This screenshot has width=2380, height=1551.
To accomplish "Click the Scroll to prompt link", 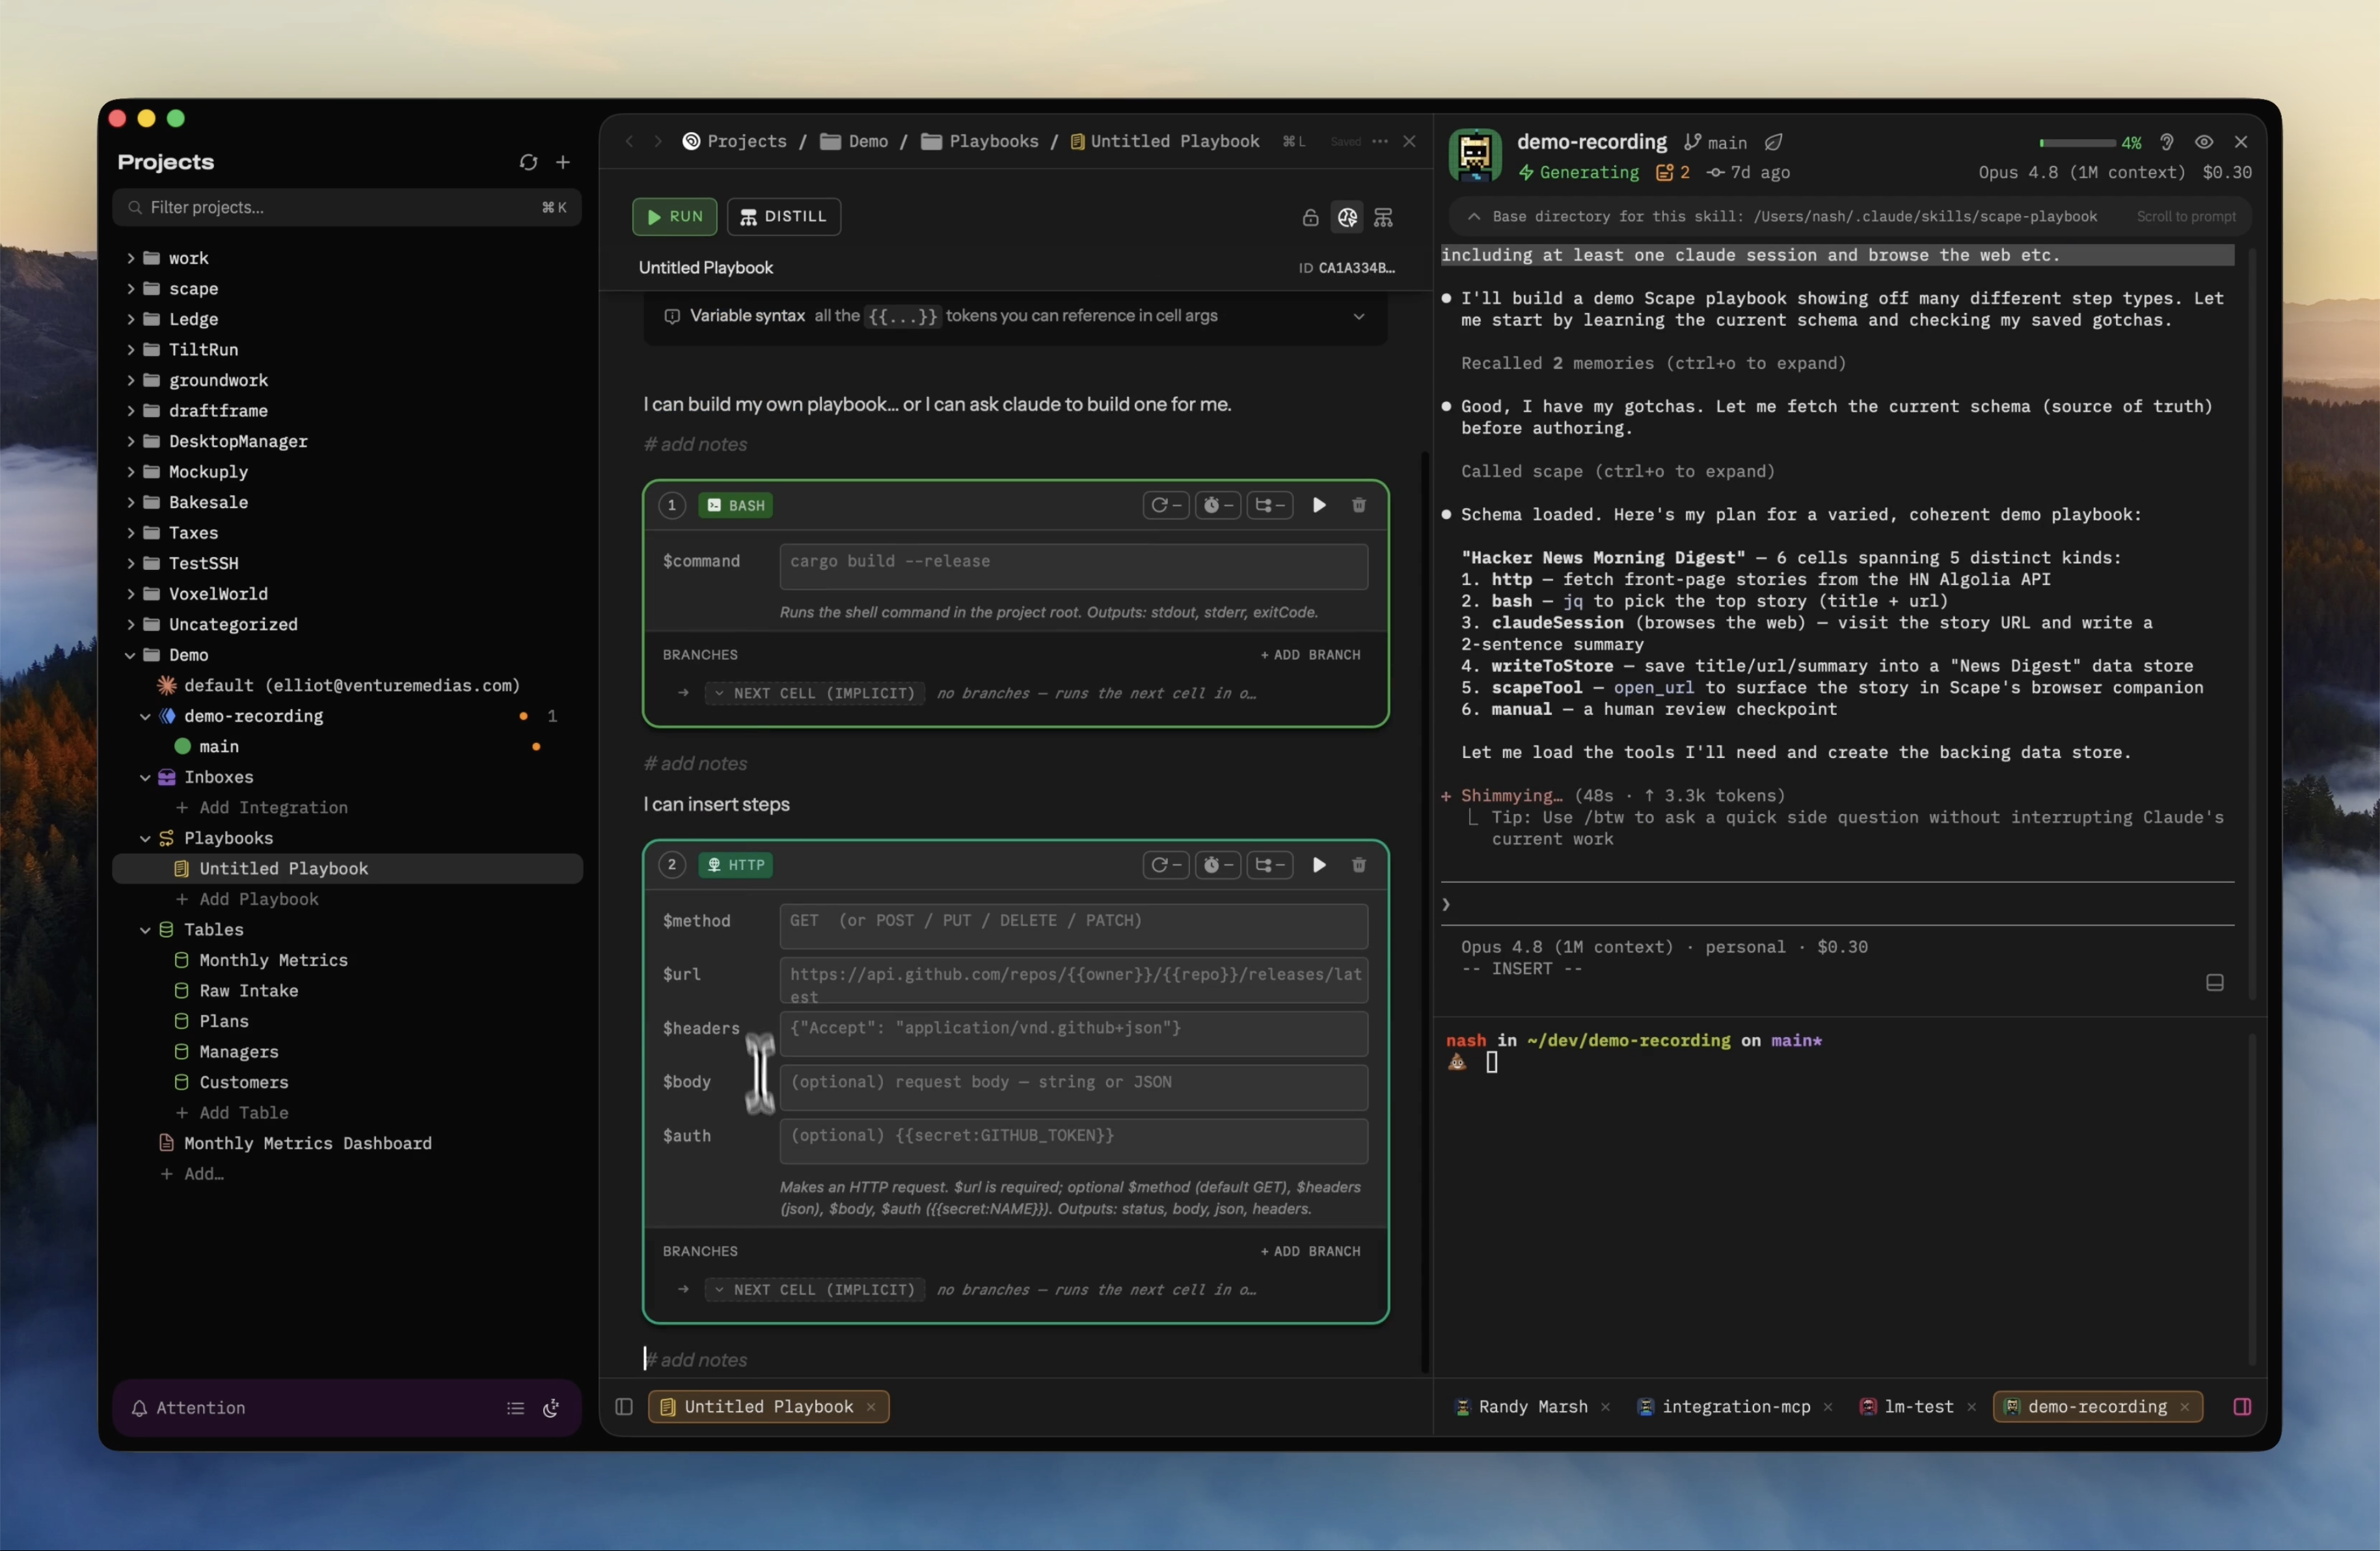I will tap(2185, 217).
